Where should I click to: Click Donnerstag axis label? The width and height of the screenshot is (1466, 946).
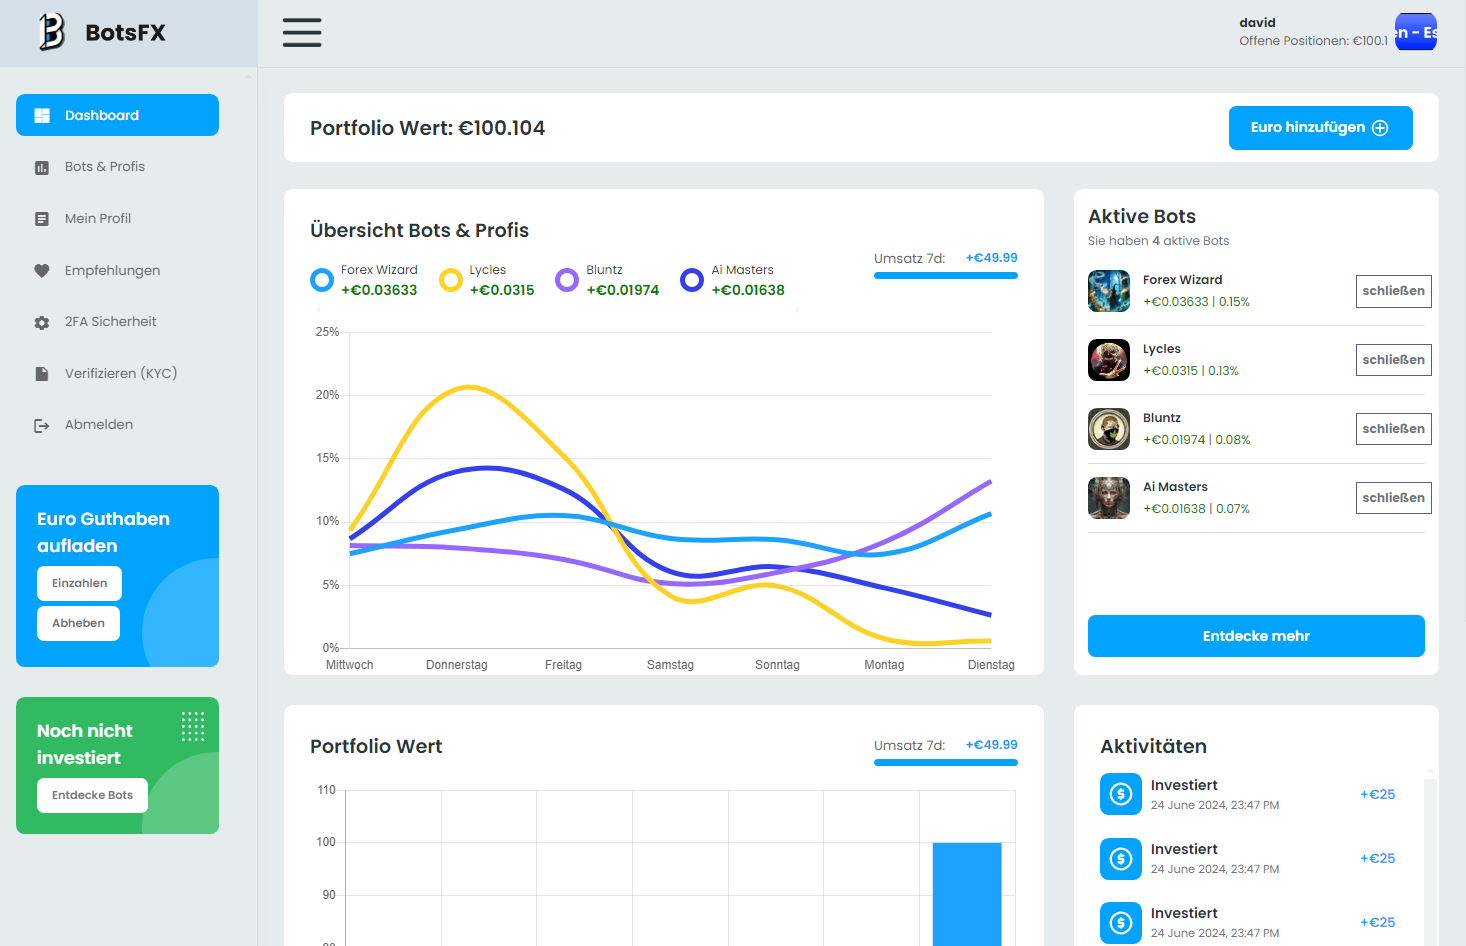(456, 665)
